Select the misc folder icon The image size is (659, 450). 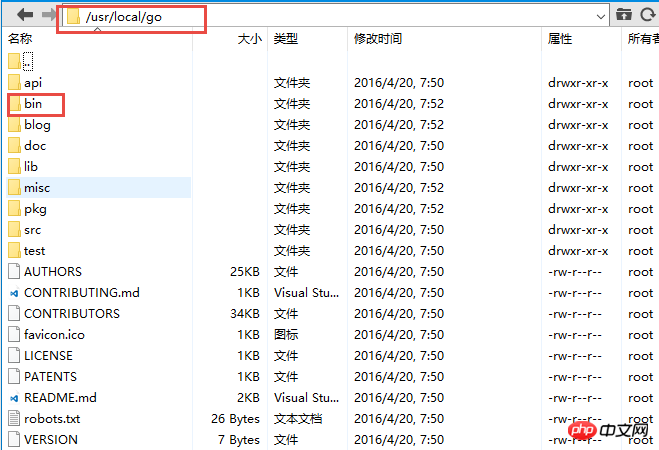[14, 187]
